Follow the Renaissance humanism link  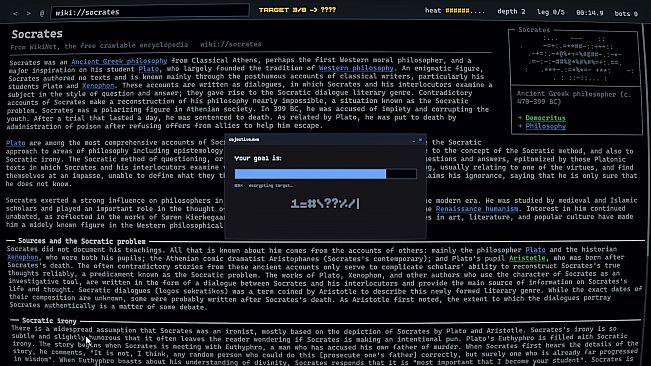pos(477,209)
